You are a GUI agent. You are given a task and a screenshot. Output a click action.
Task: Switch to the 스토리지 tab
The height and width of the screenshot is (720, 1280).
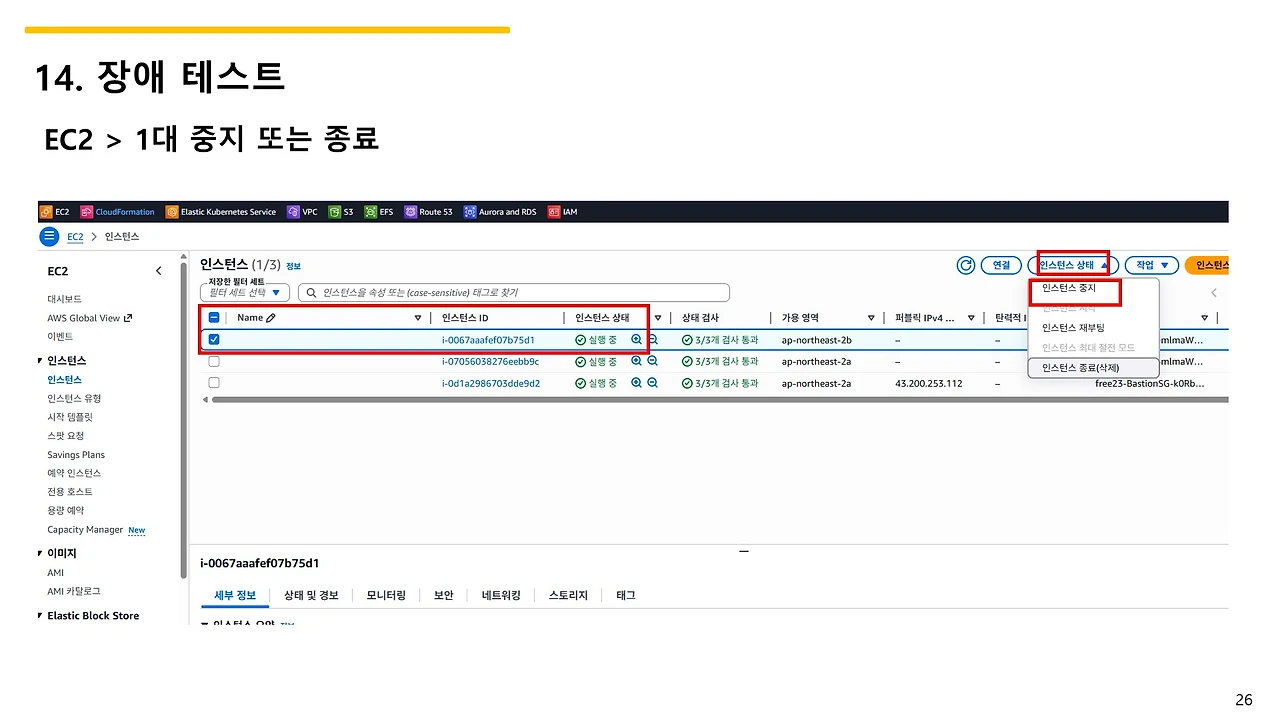point(568,595)
